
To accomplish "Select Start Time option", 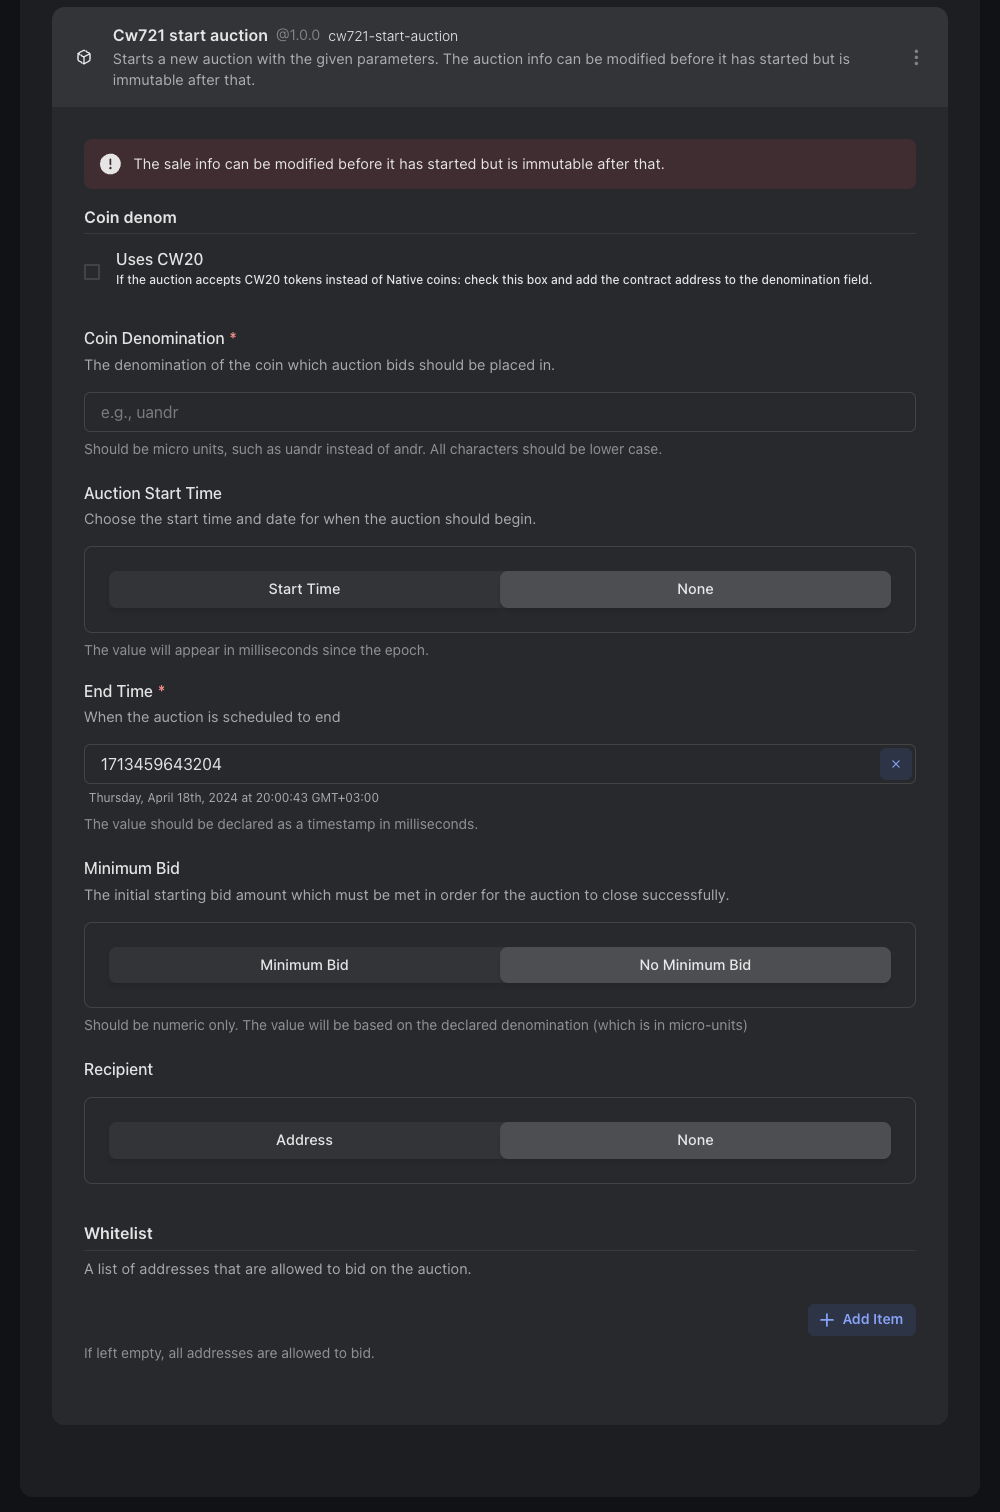I will click(x=304, y=589).
